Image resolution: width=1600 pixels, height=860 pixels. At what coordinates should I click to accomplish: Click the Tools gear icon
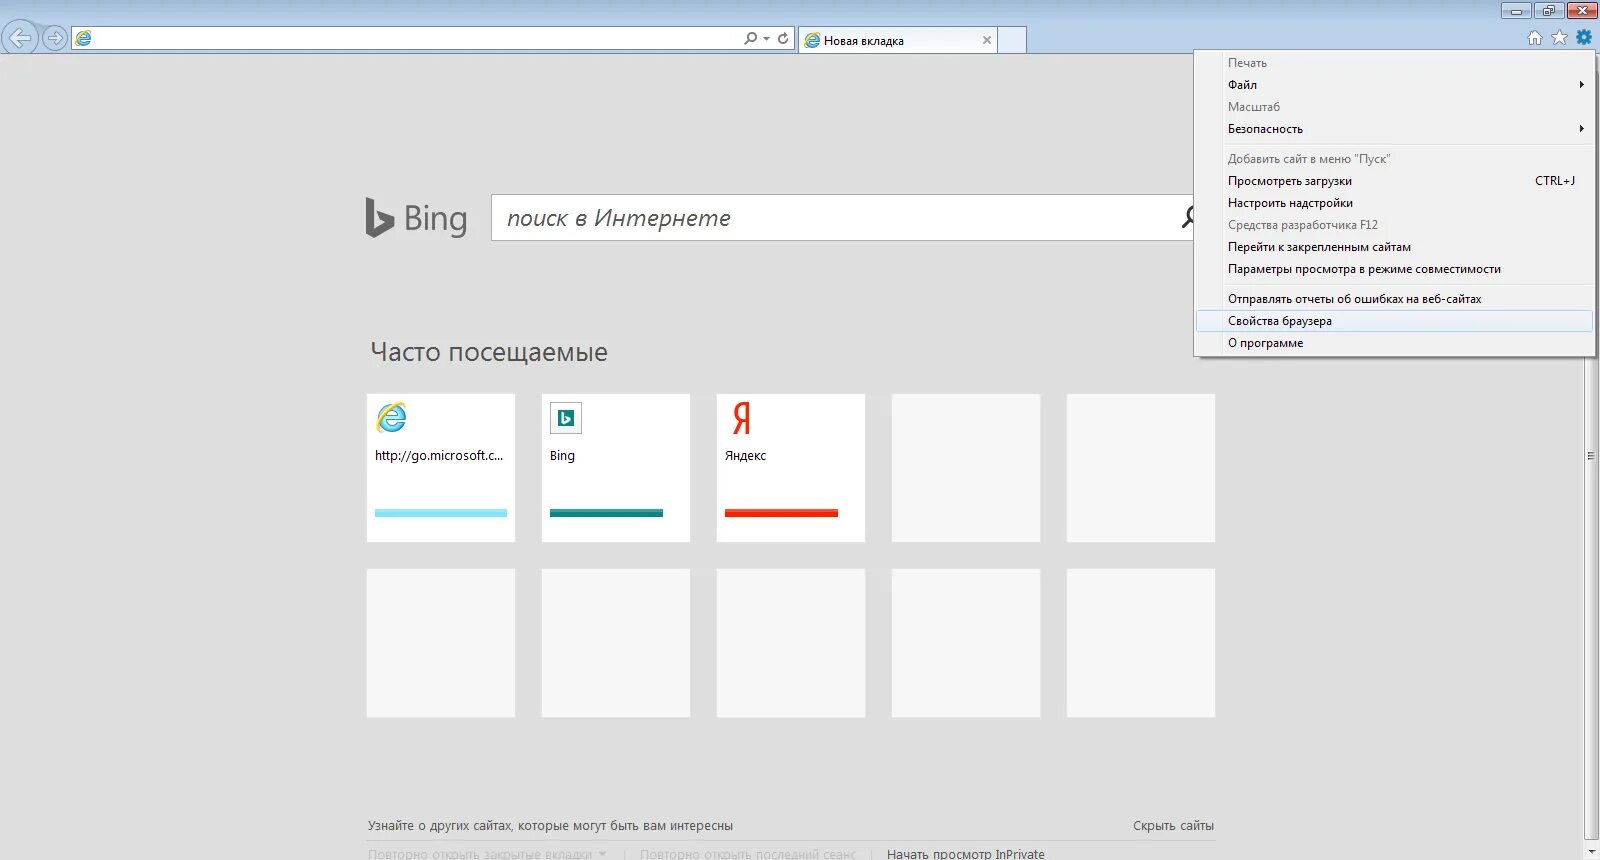tap(1584, 37)
